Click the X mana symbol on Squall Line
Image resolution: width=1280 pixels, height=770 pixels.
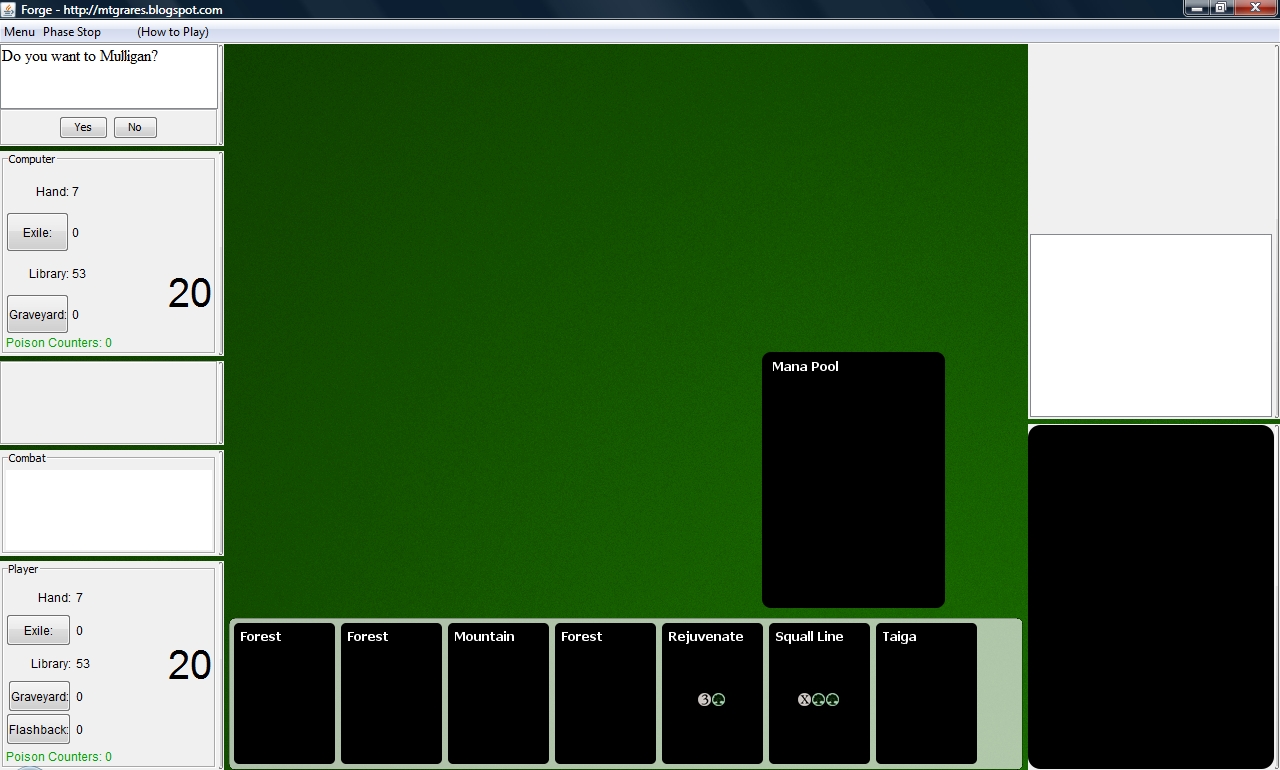[804, 700]
